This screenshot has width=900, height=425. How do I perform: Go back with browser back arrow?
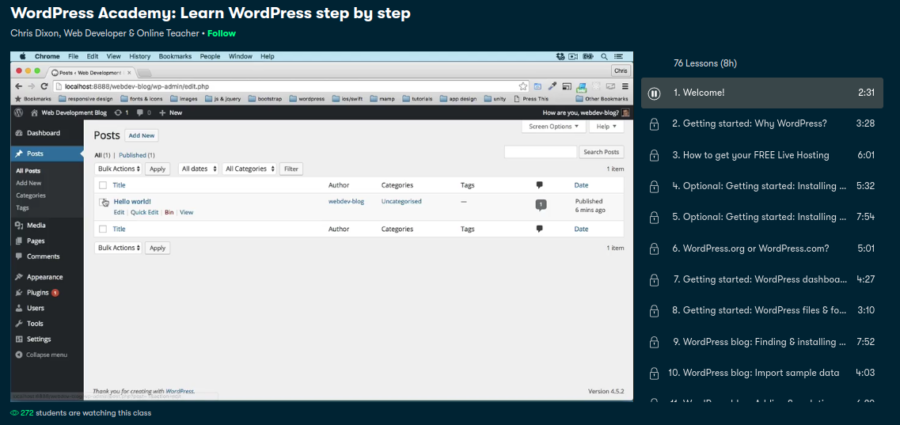pyautogui.click(x=19, y=86)
